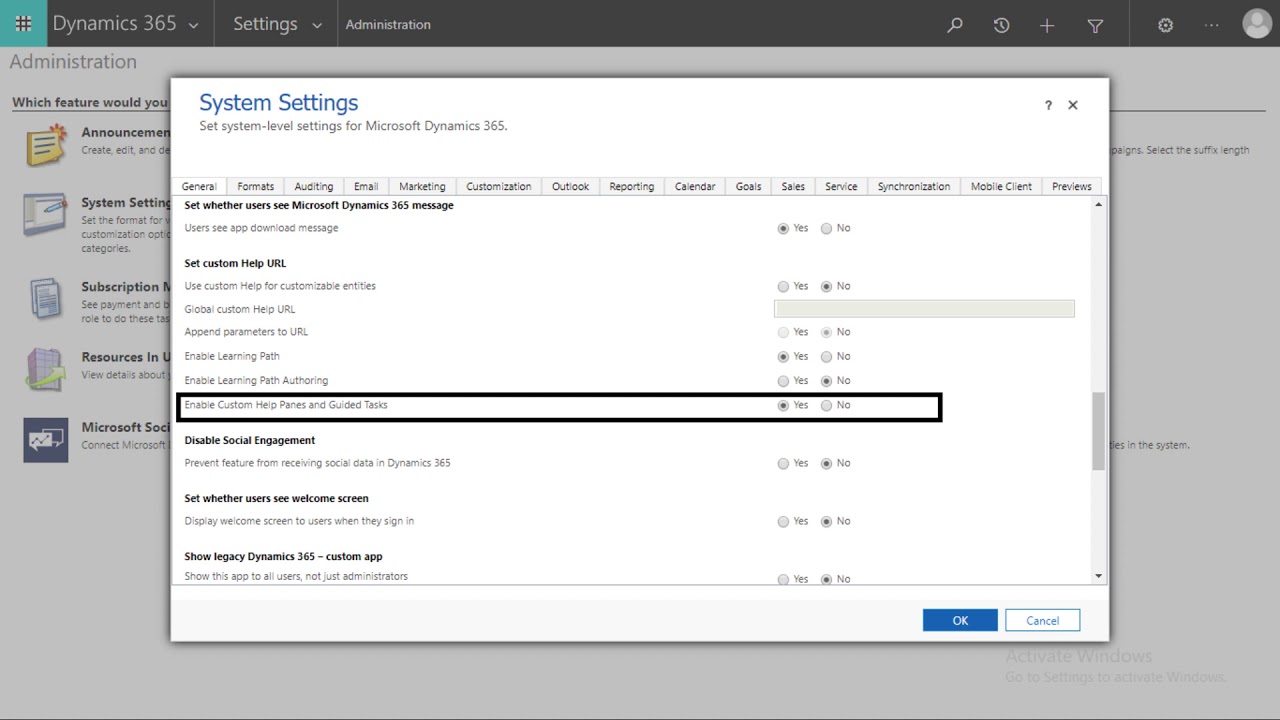Click the OK button

click(x=960, y=620)
